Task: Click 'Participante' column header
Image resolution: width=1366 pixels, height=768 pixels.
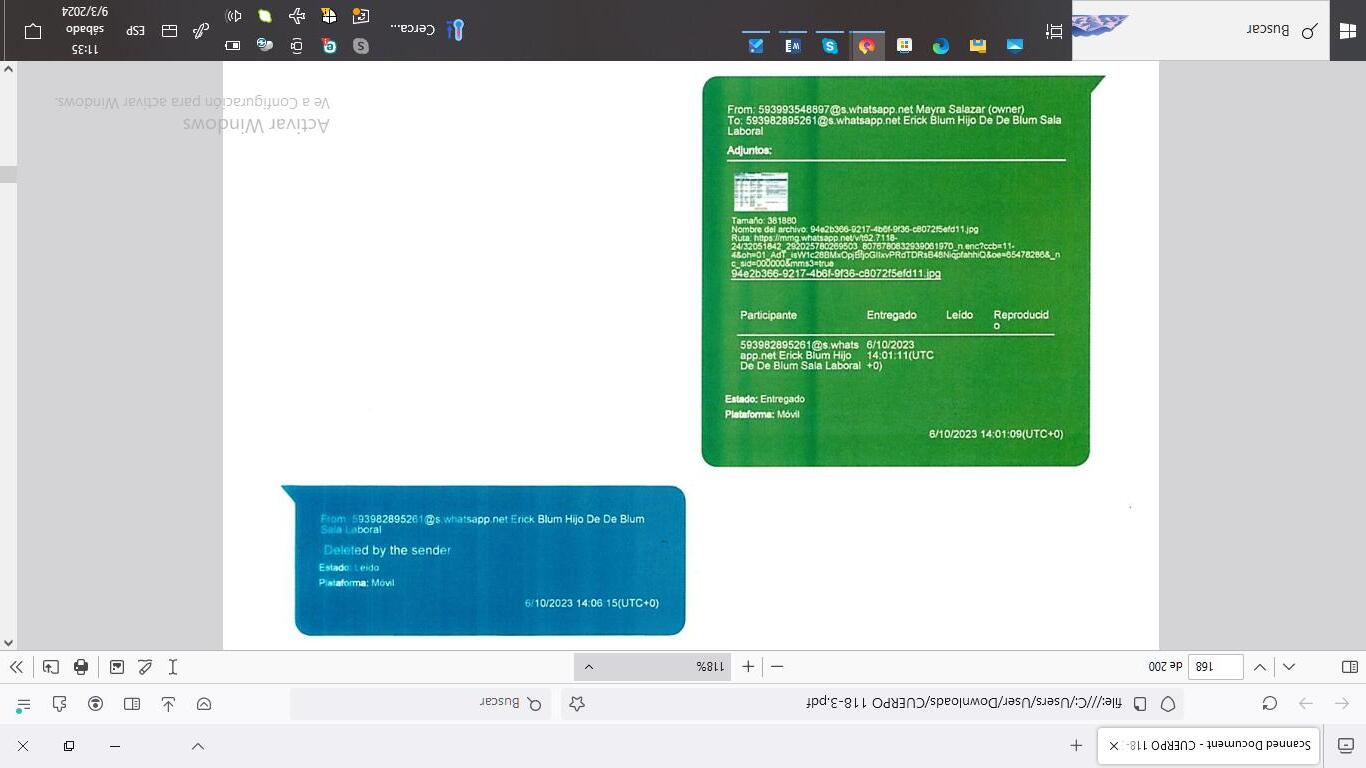Action: (769, 315)
